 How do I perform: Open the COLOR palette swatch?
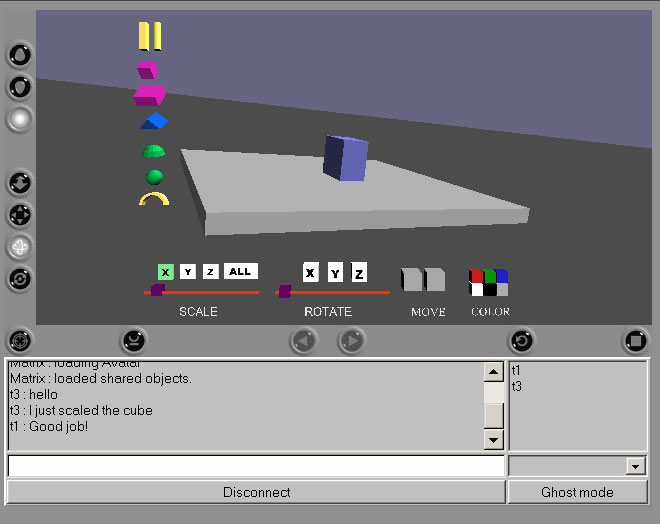coord(488,282)
